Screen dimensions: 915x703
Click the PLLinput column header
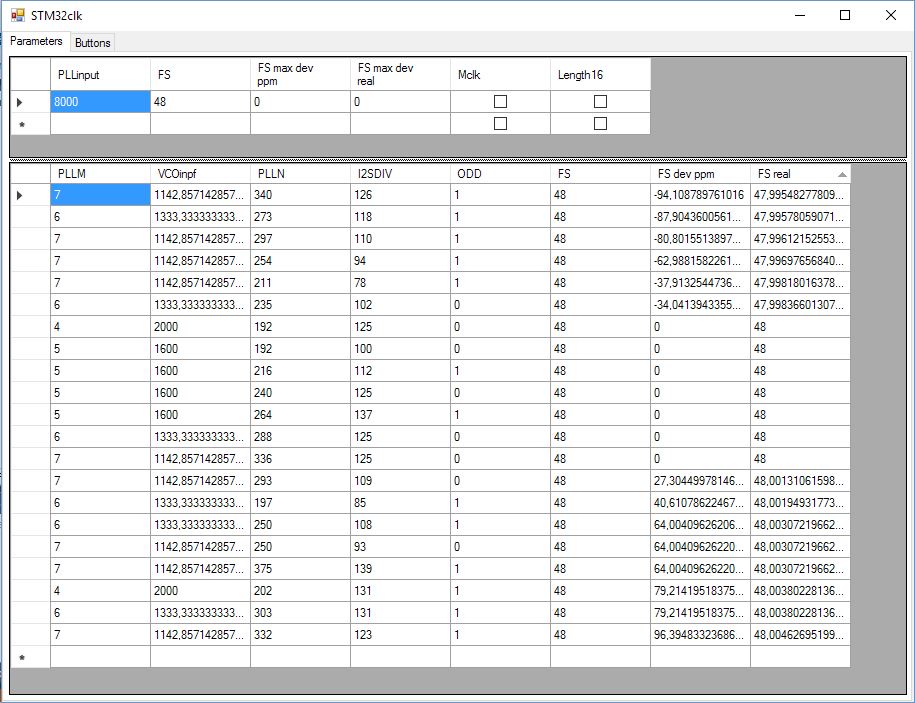click(100, 74)
